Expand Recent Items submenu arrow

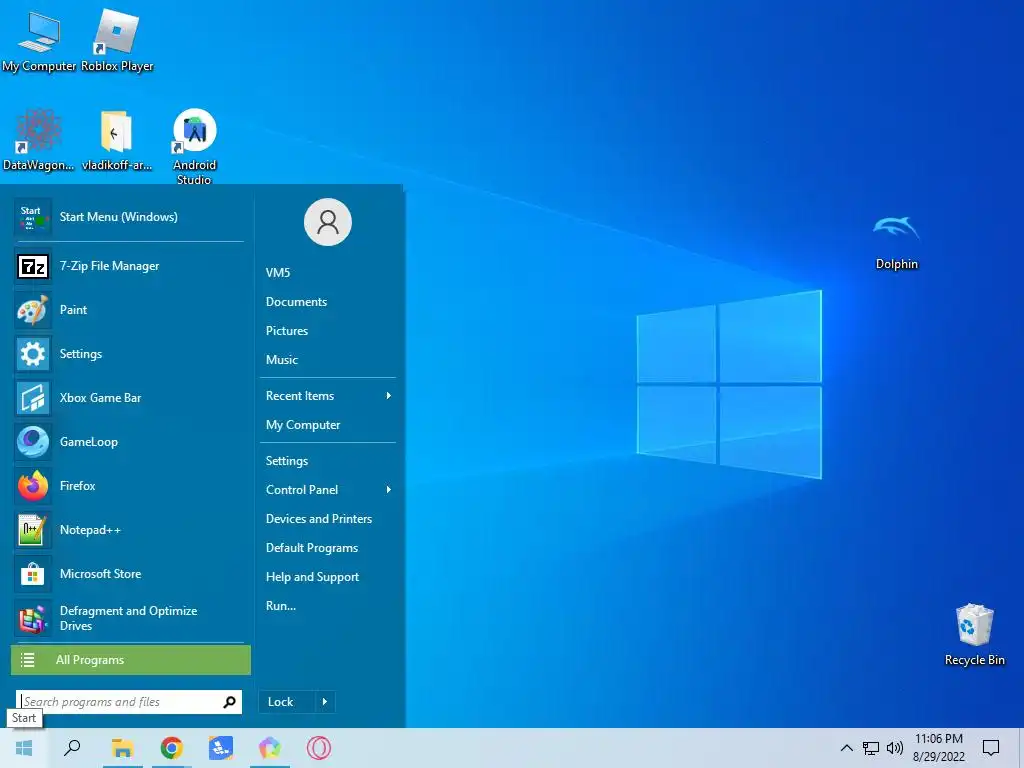(389, 396)
